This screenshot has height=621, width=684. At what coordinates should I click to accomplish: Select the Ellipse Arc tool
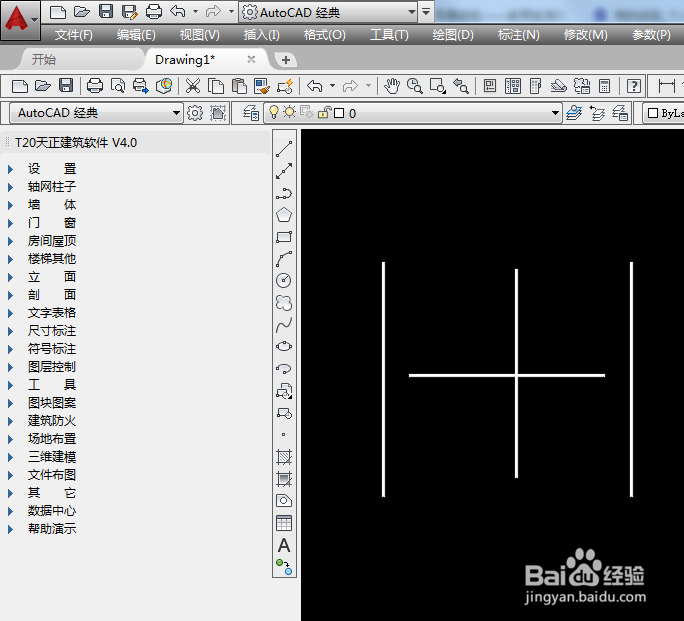pyautogui.click(x=284, y=369)
